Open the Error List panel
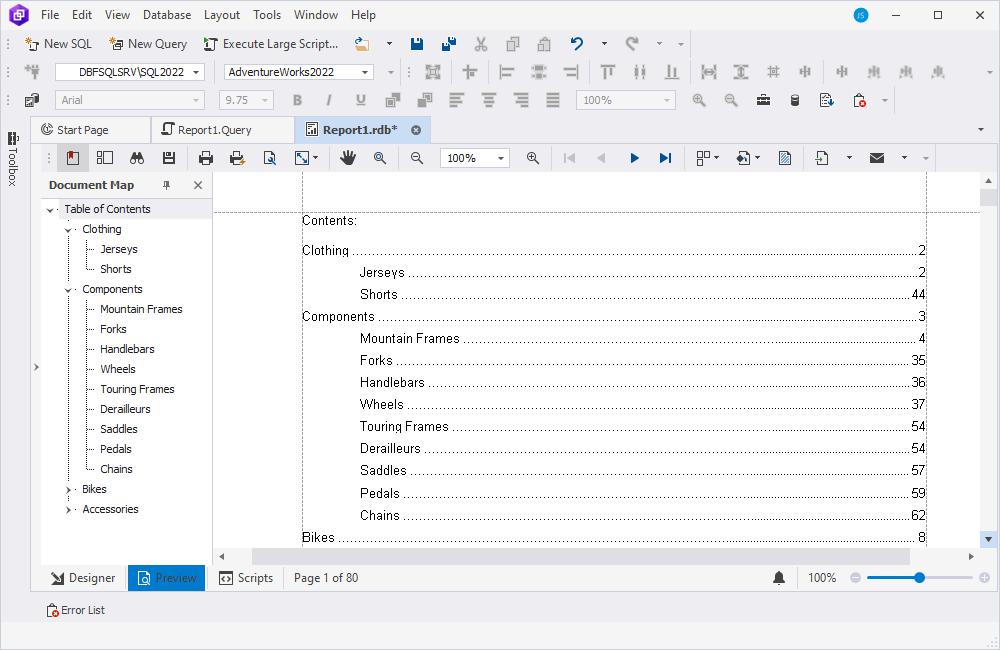Viewport: 1000px width, 650px height. [75, 610]
